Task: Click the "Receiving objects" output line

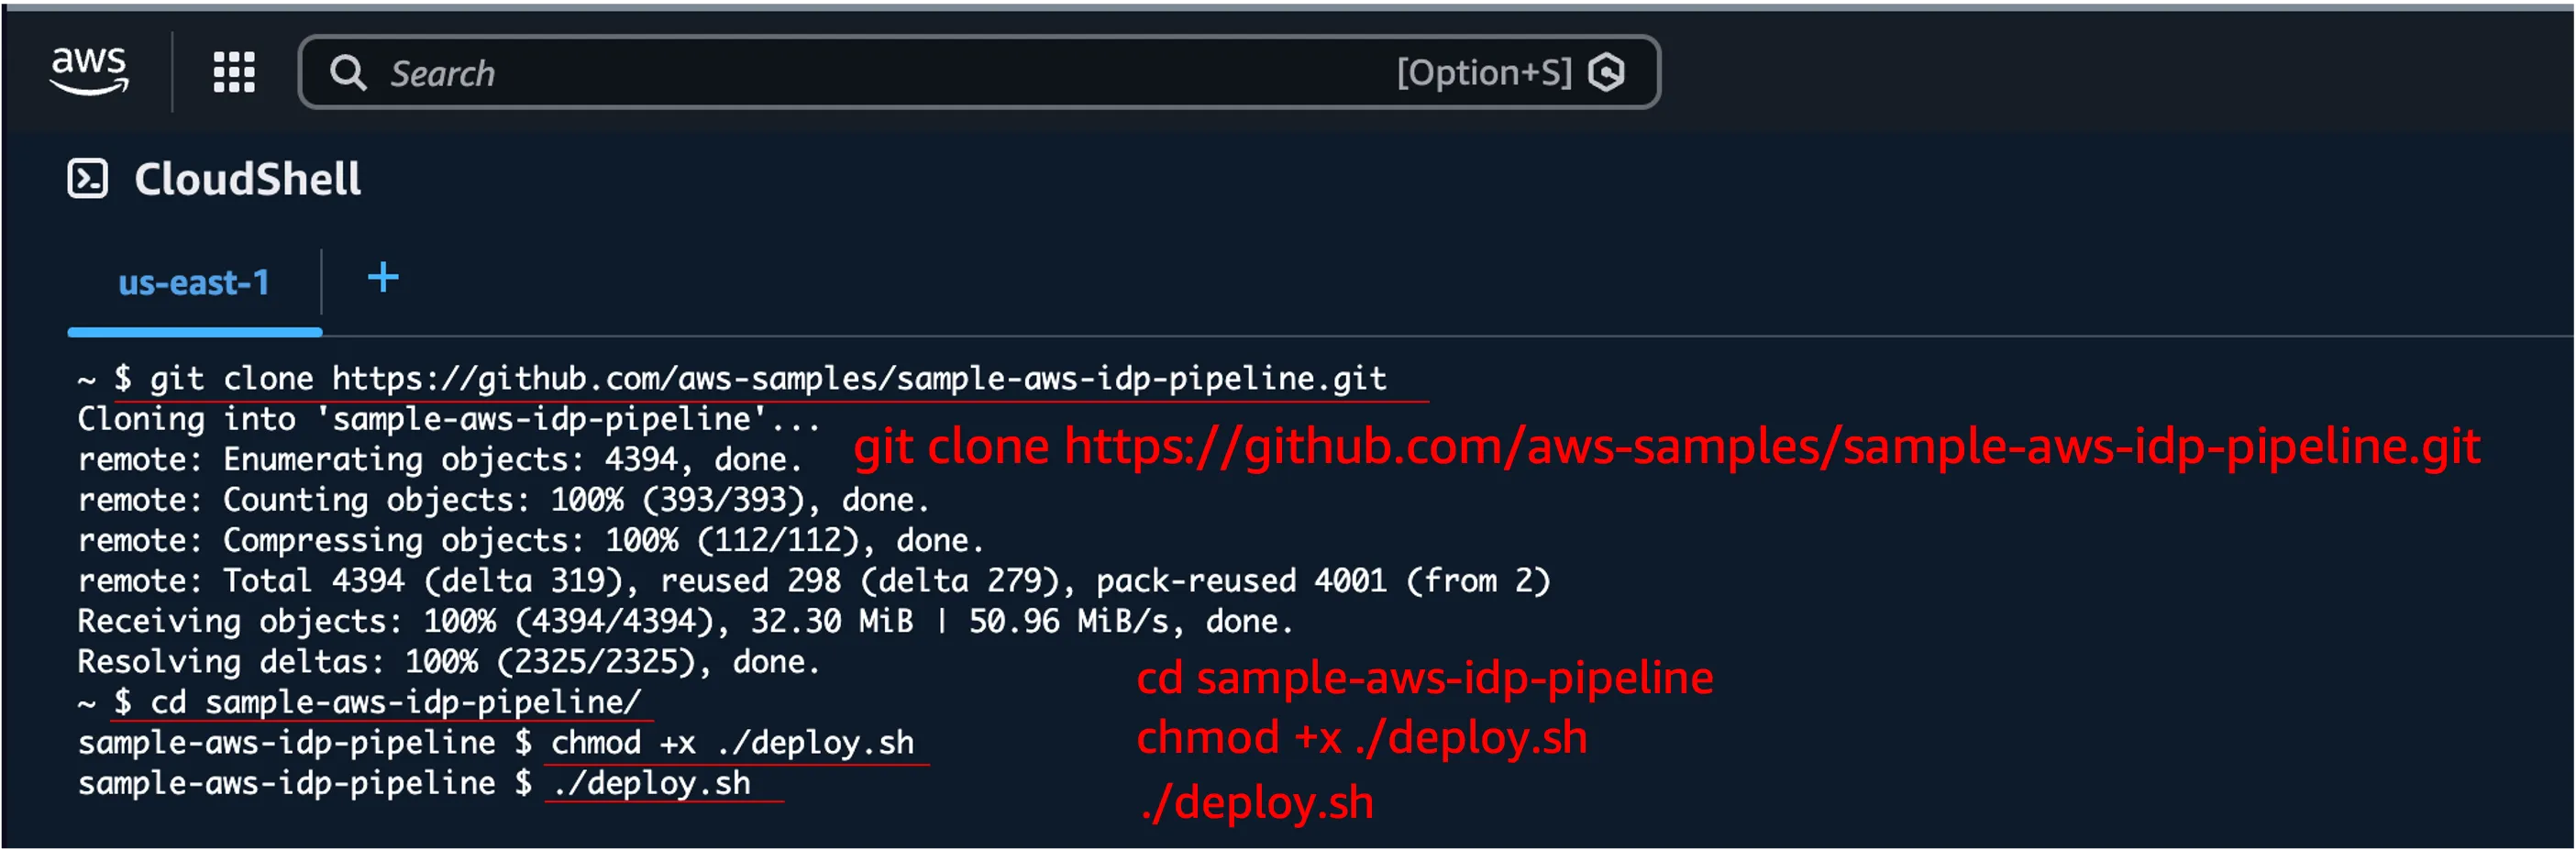Action: coord(685,621)
